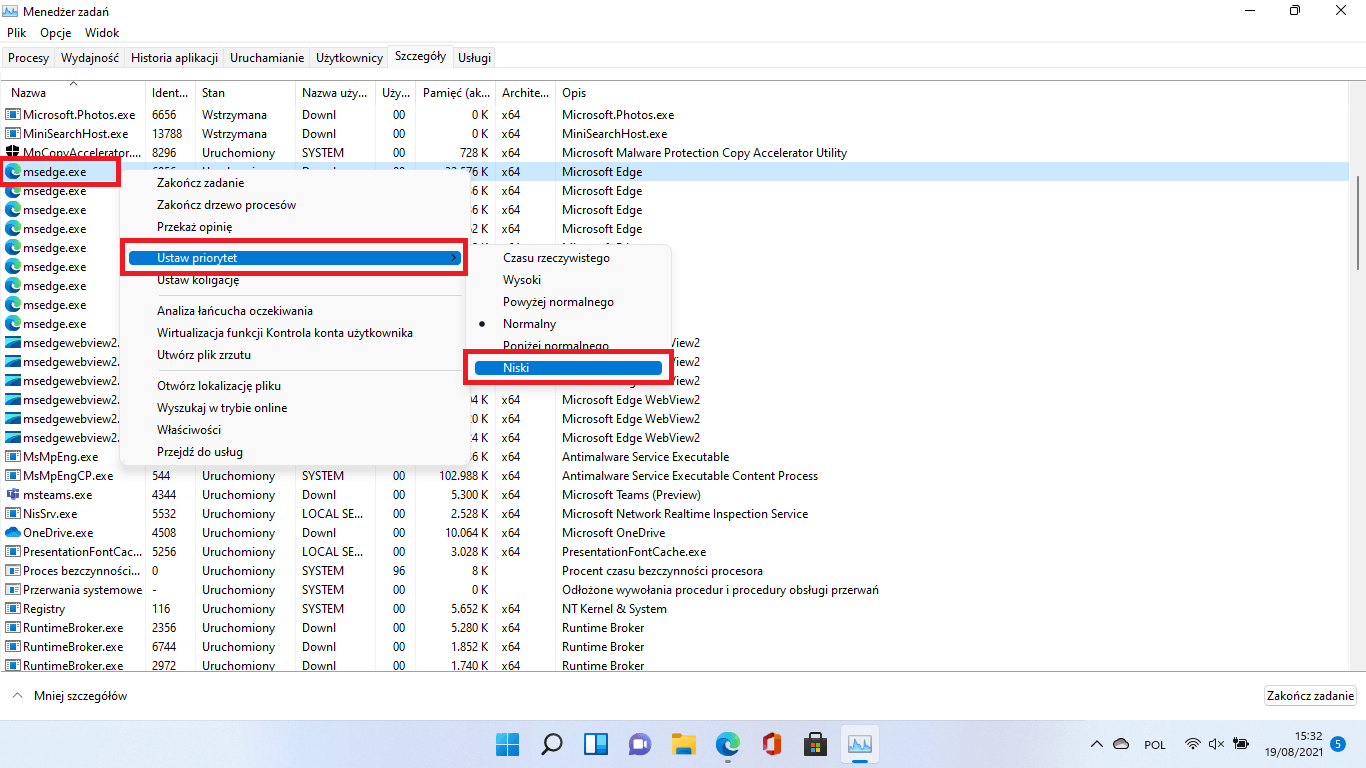This screenshot has width=1366, height=768.
Task: Click the MiniSearchHost.exe process icon
Action: coord(13,134)
